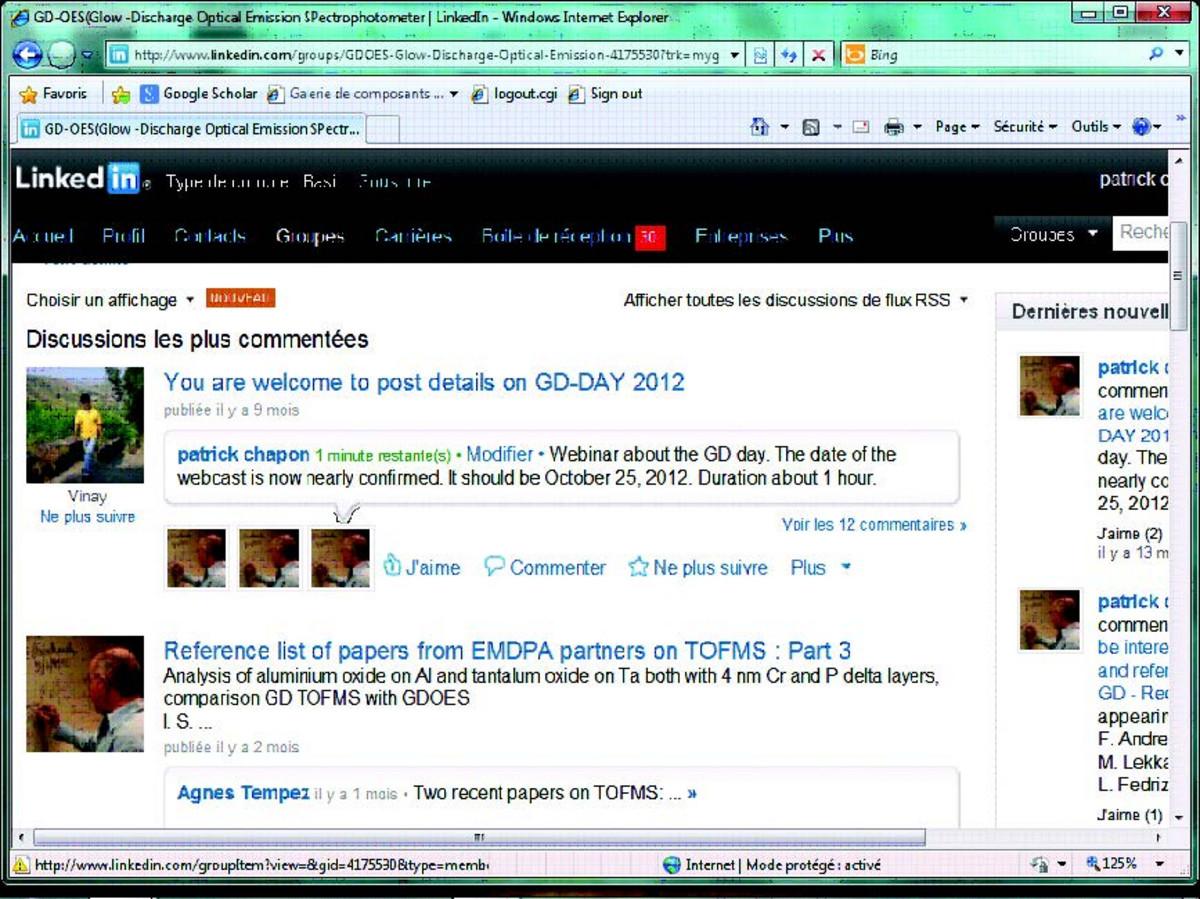Open the Page menu
The height and width of the screenshot is (899, 1200).
point(956,127)
